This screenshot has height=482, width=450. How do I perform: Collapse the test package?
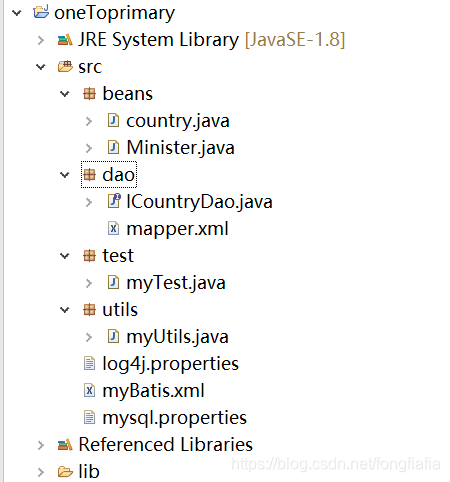pyautogui.click(x=65, y=256)
